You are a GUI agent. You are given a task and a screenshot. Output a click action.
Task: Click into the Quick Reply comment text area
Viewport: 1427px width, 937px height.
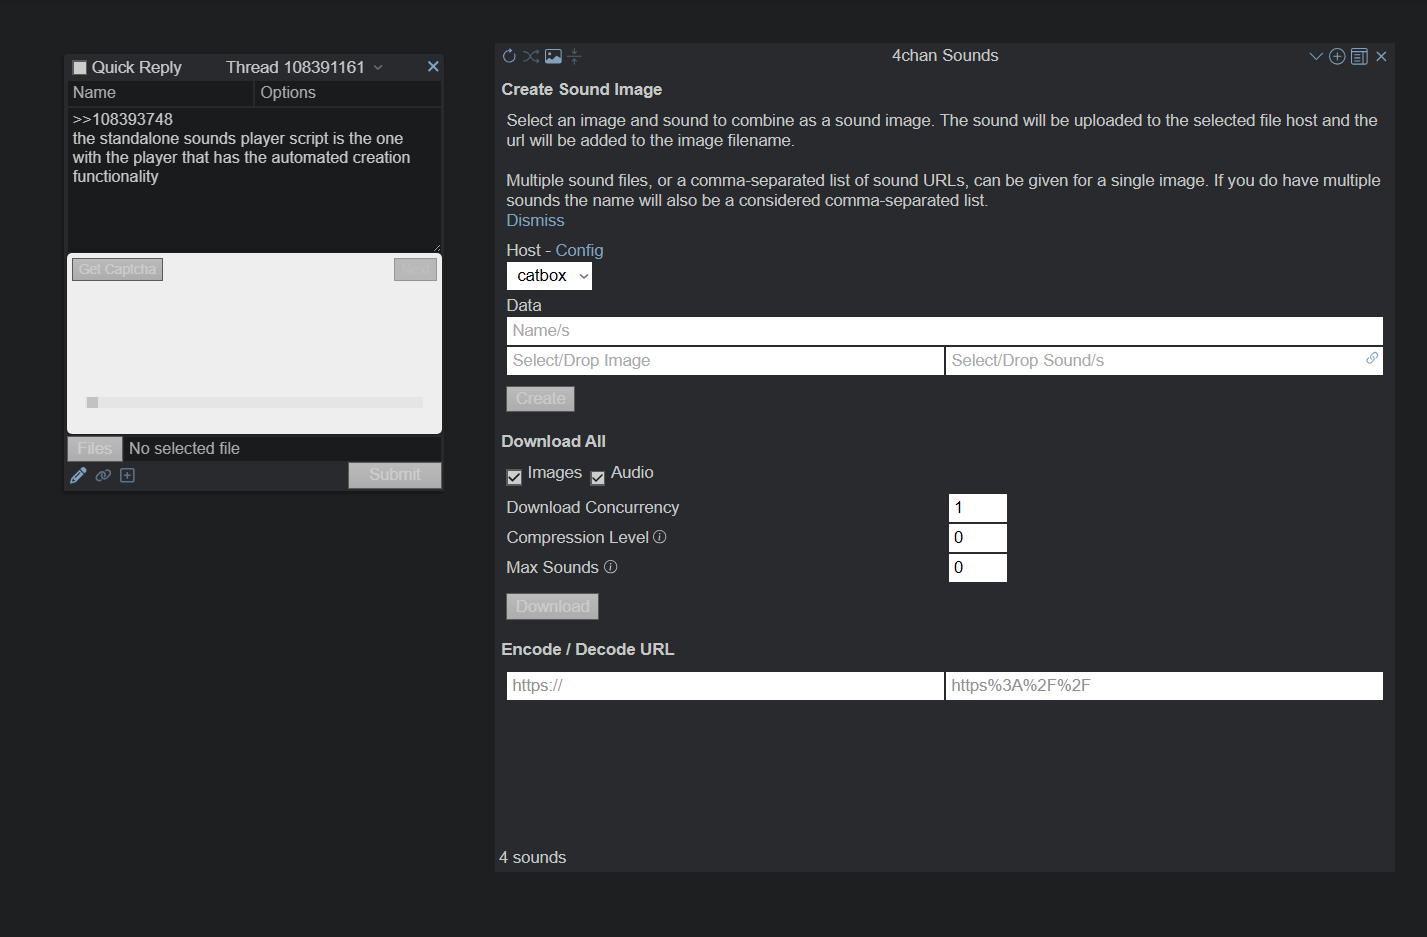(x=254, y=179)
